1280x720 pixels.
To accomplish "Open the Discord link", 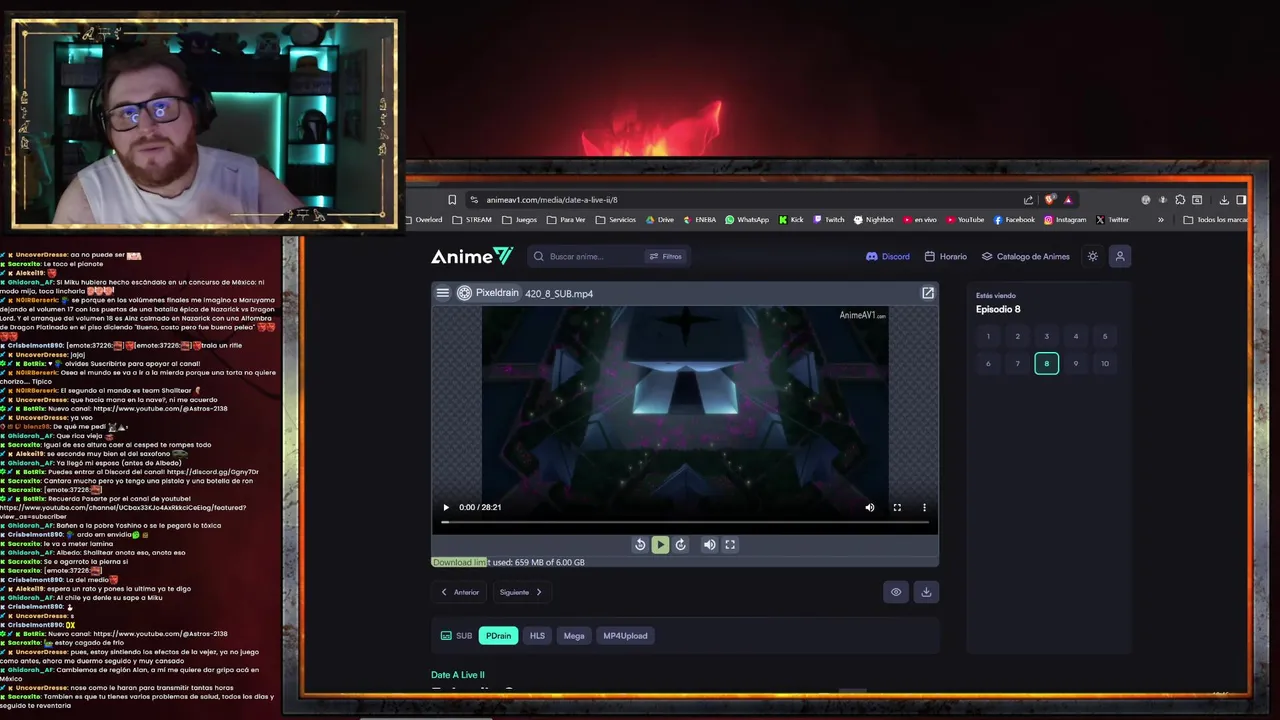I will pyautogui.click(x=888, y=256).
